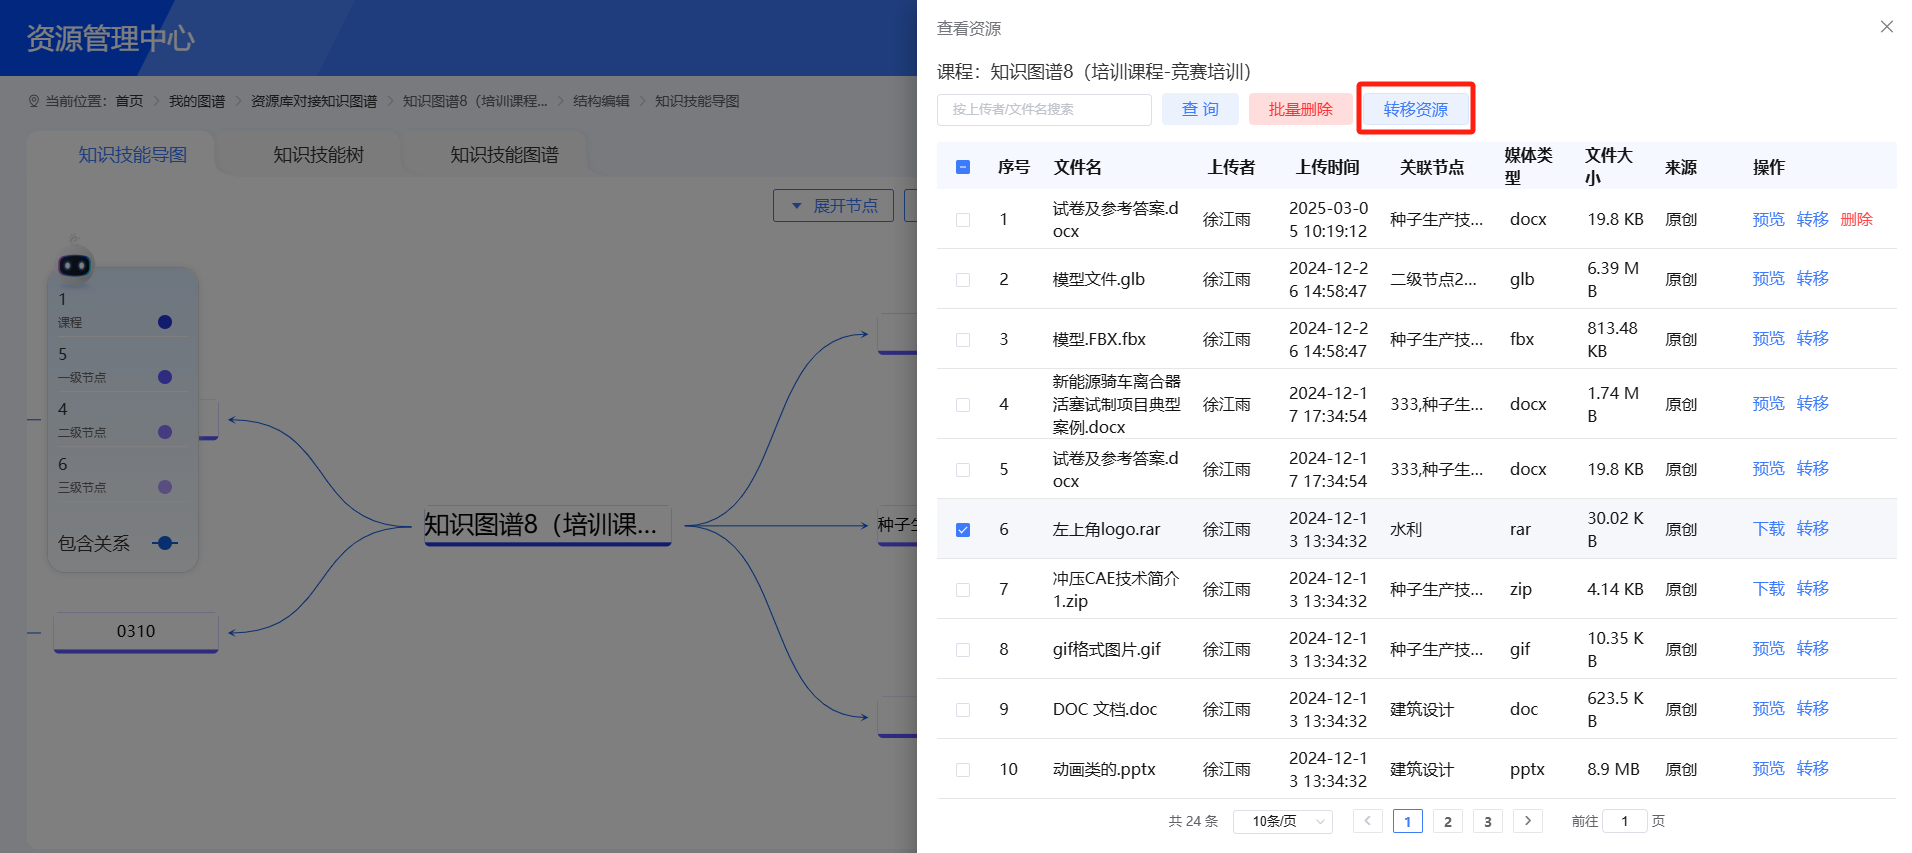Uncheck the box for 左上角logo.rar row
The image size is (1912, 853).
[963, 530]
